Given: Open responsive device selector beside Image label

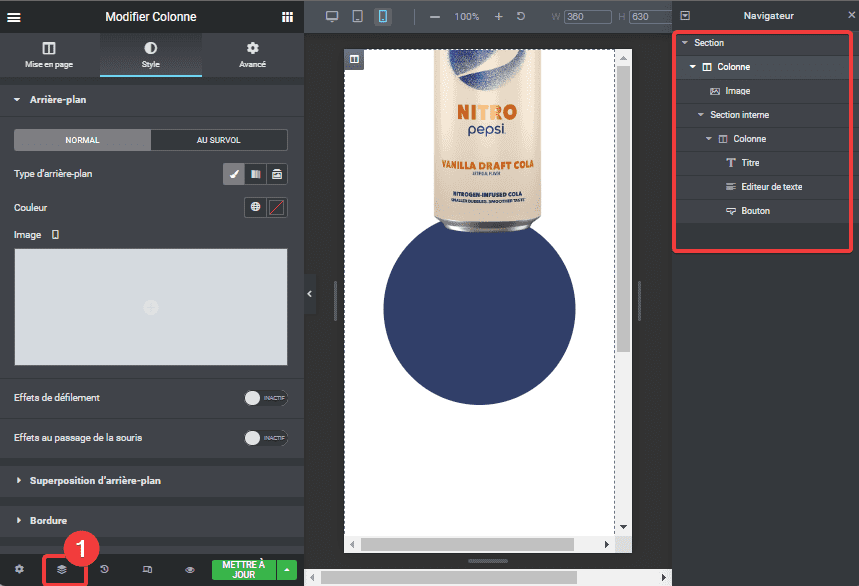Looking at the screenshot, I should click(x=55, y=234).
